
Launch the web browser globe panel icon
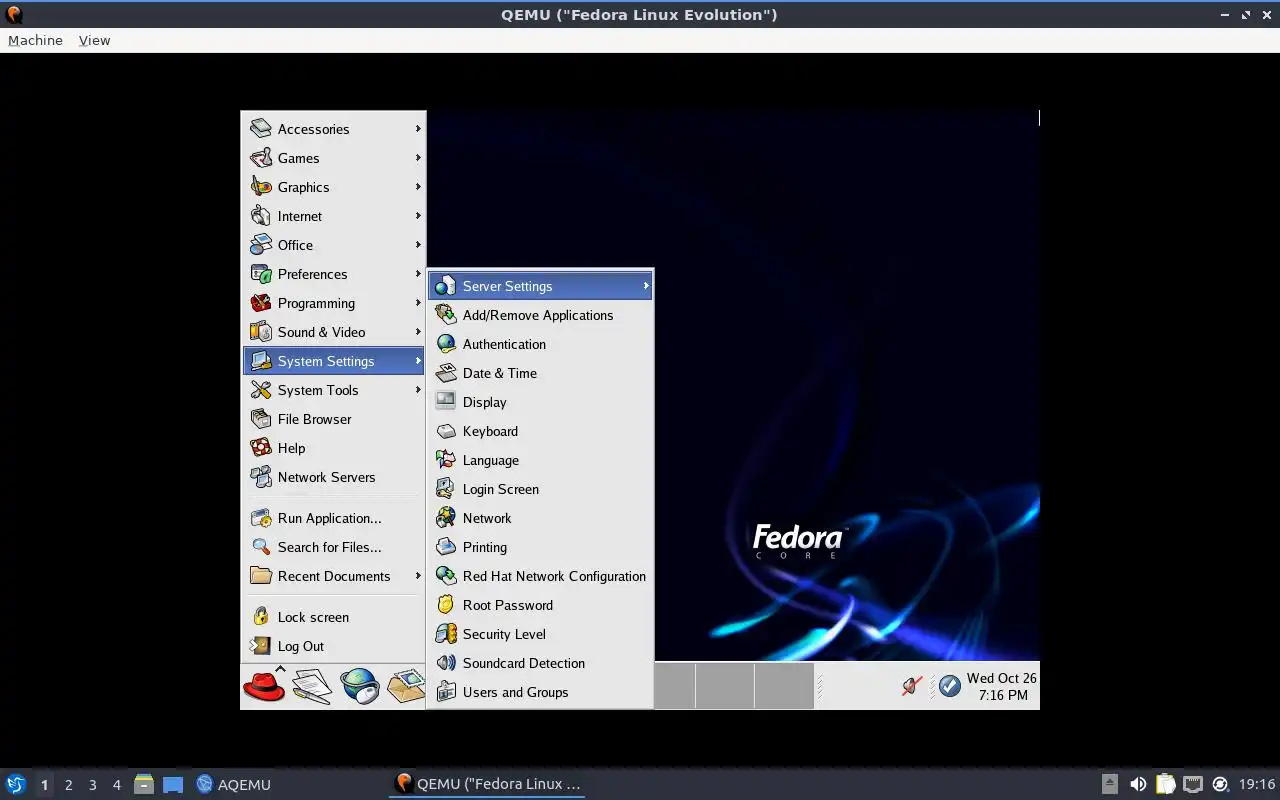click(360, 686)
